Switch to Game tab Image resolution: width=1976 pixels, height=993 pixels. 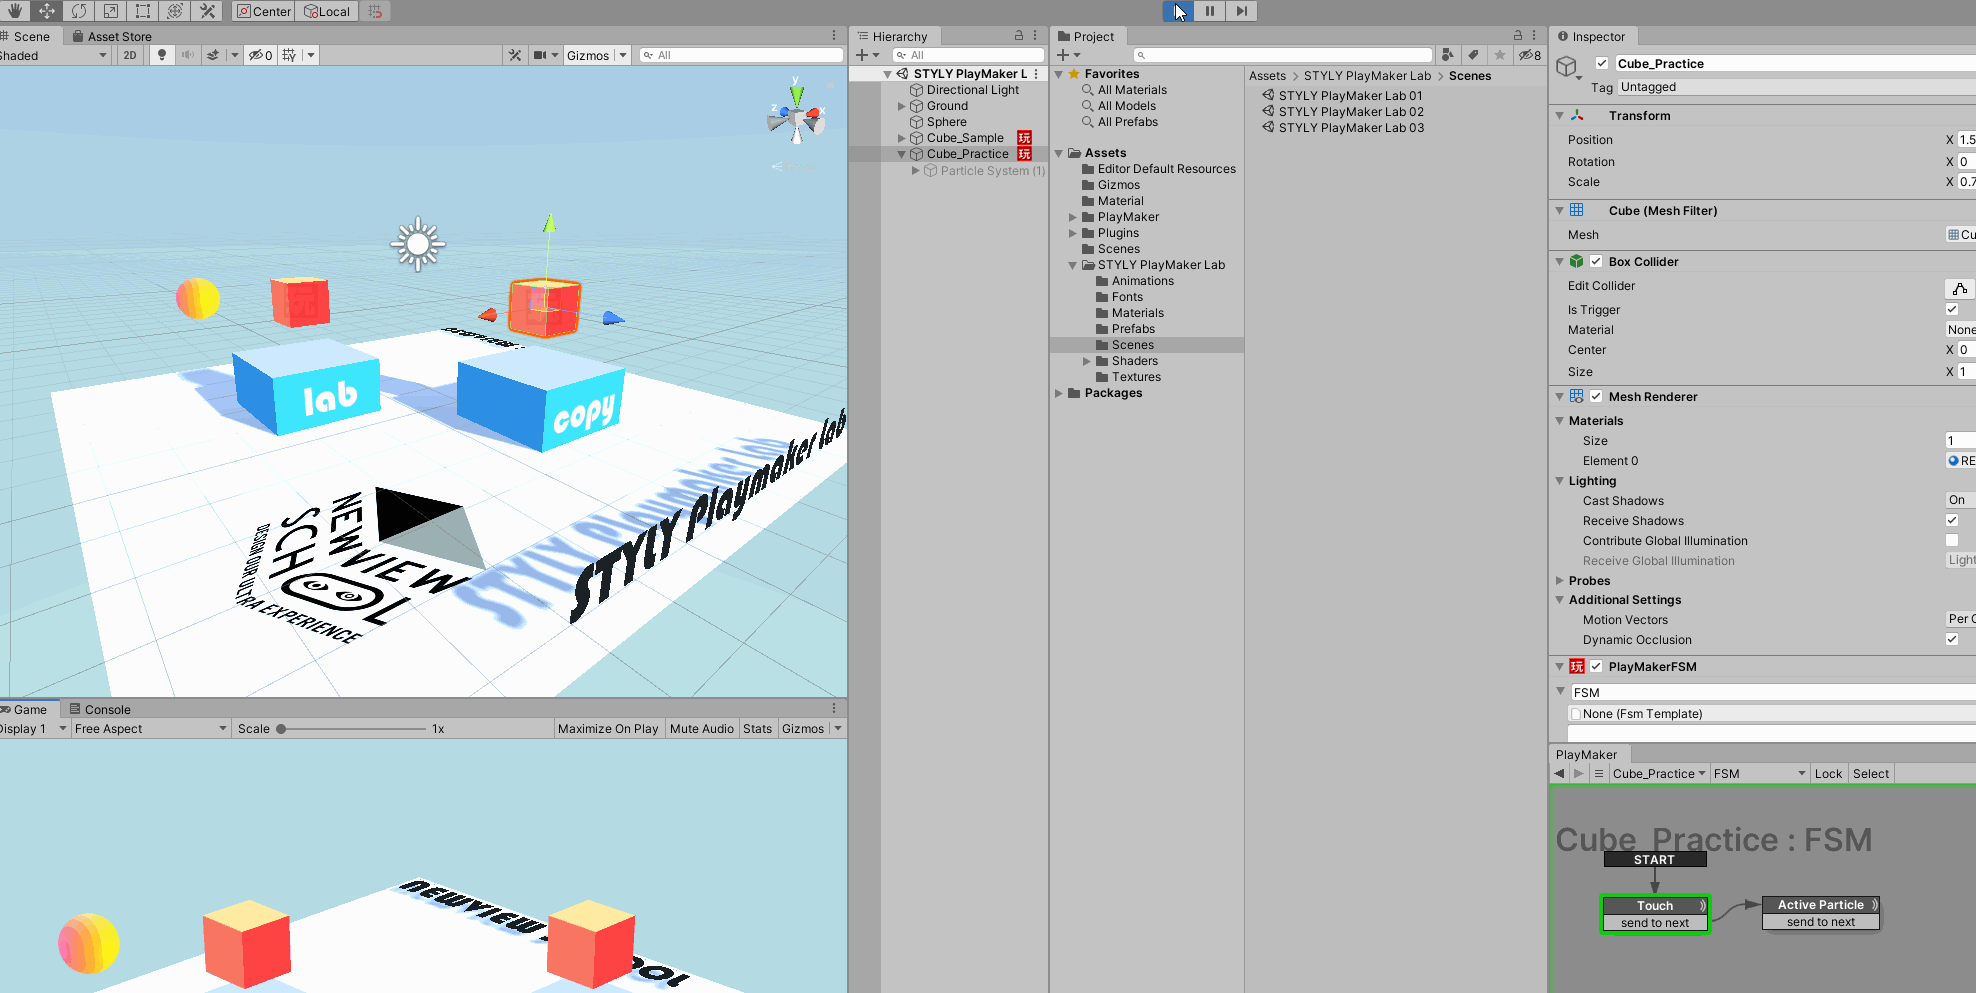tap(27, 709)
